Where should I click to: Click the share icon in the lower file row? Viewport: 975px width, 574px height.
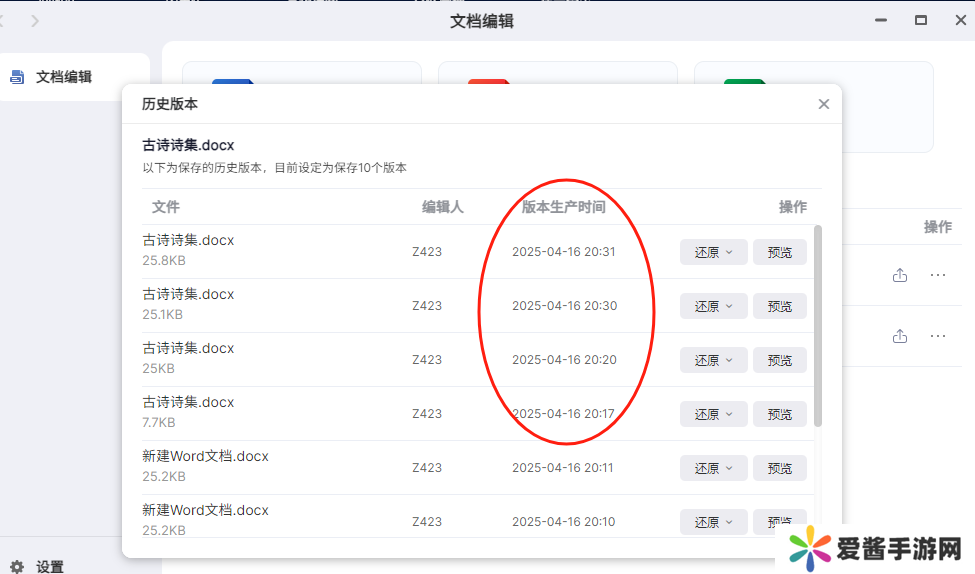coord(900,336)
